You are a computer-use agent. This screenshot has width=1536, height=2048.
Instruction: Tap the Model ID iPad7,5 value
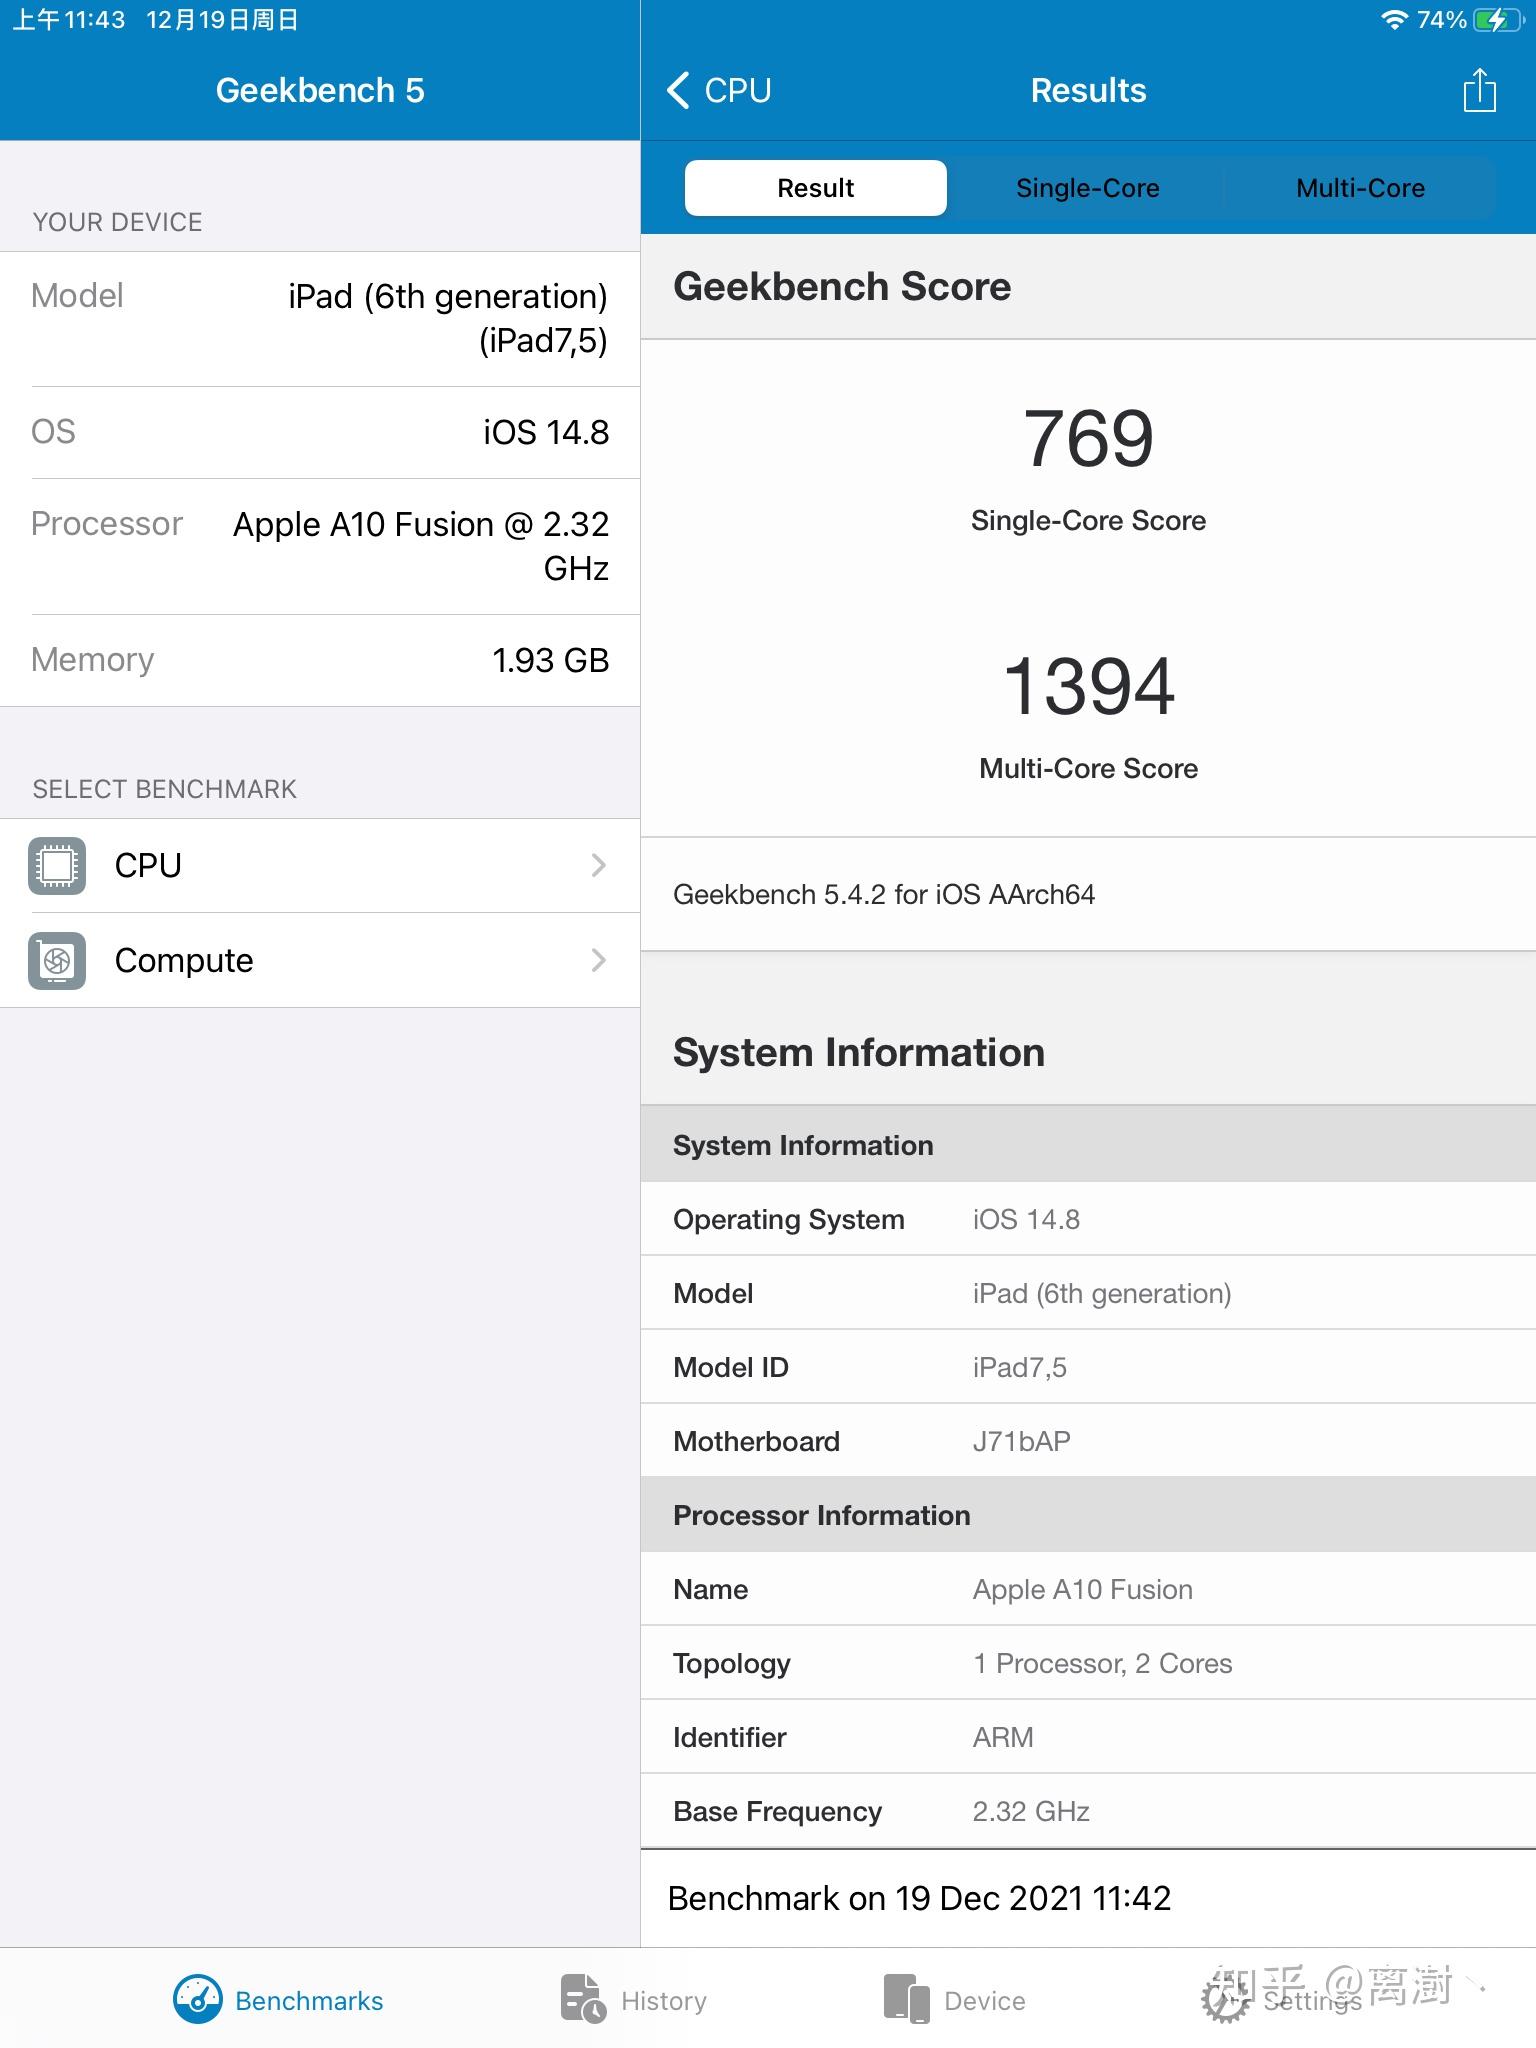point(1020,1367)
